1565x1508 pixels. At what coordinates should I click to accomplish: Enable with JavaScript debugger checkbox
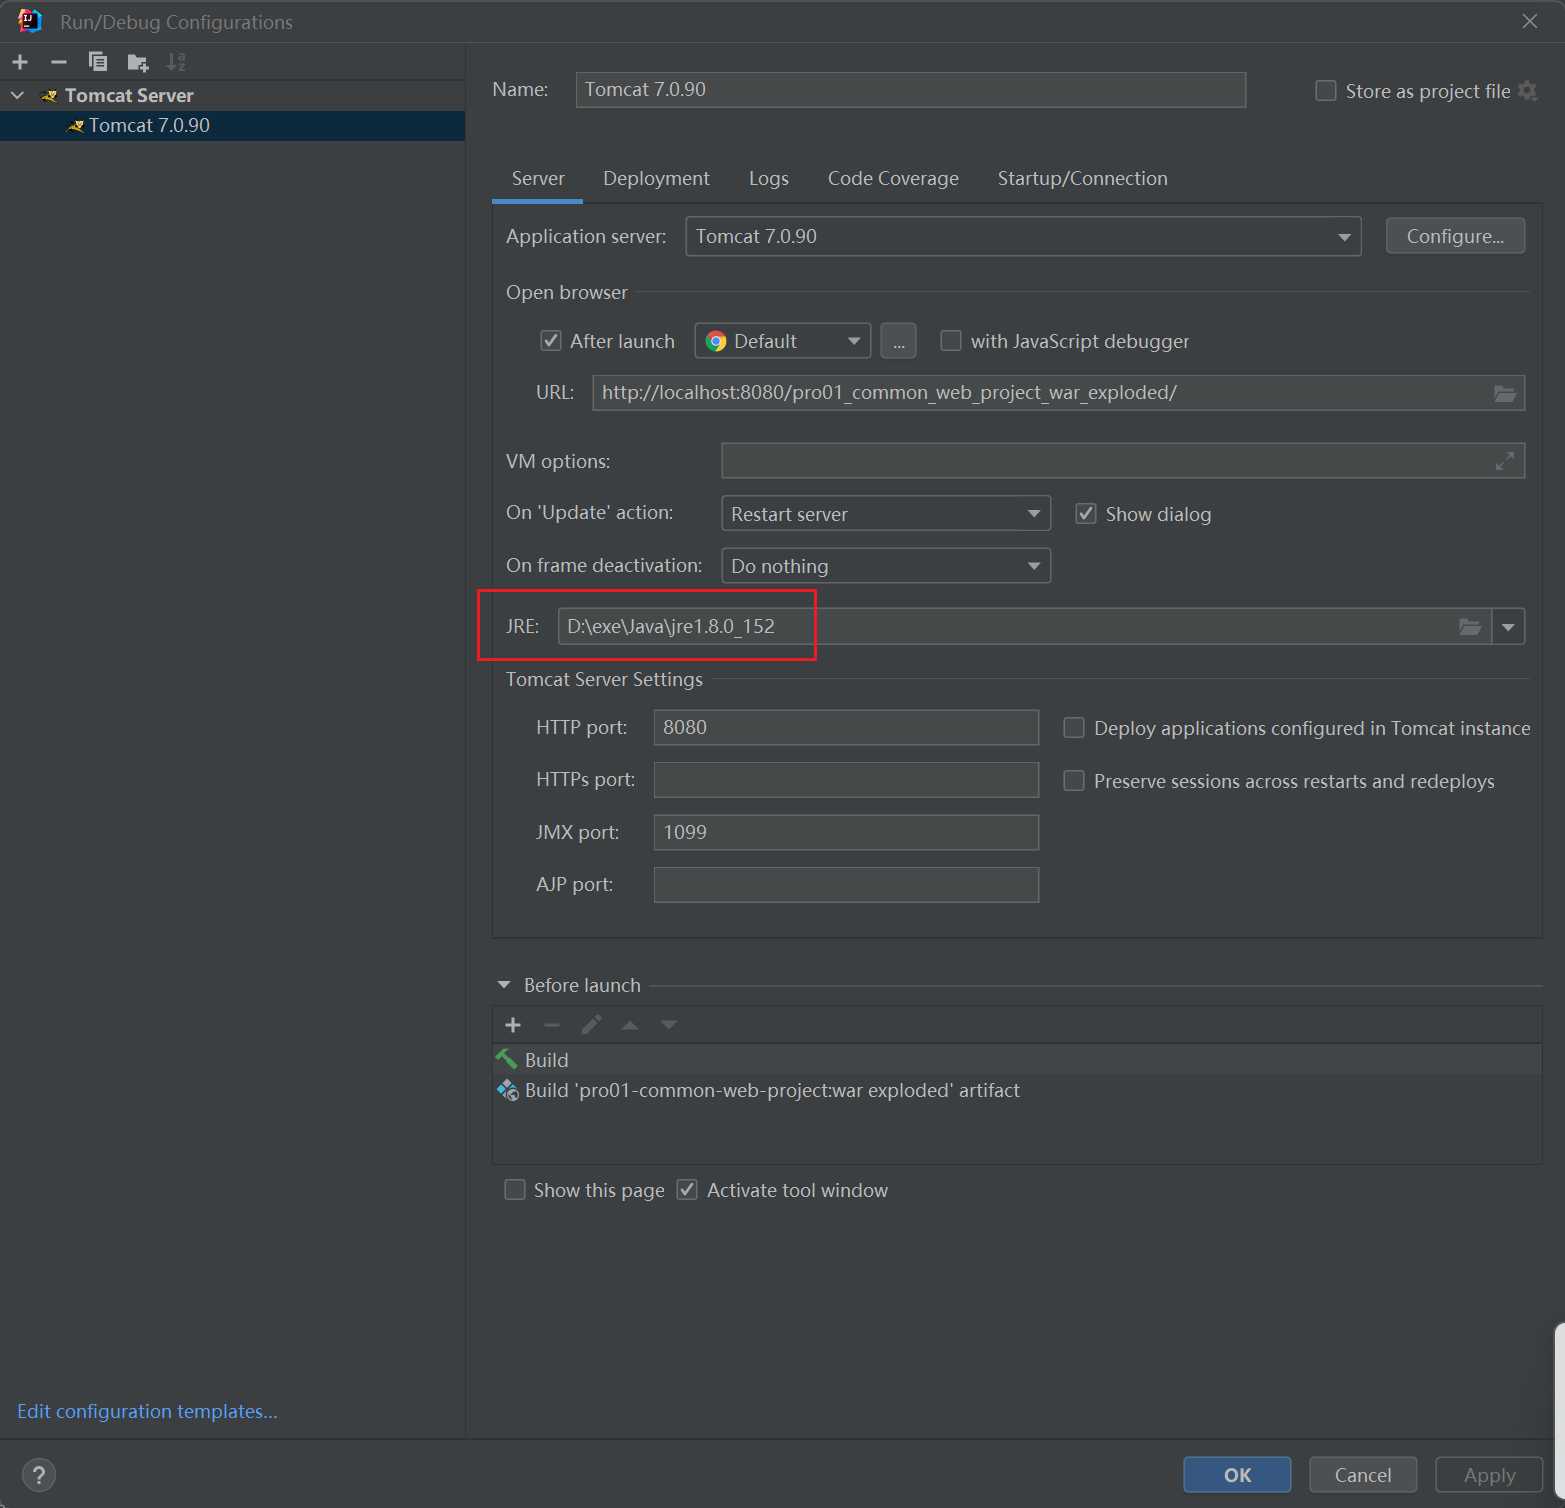951,341
